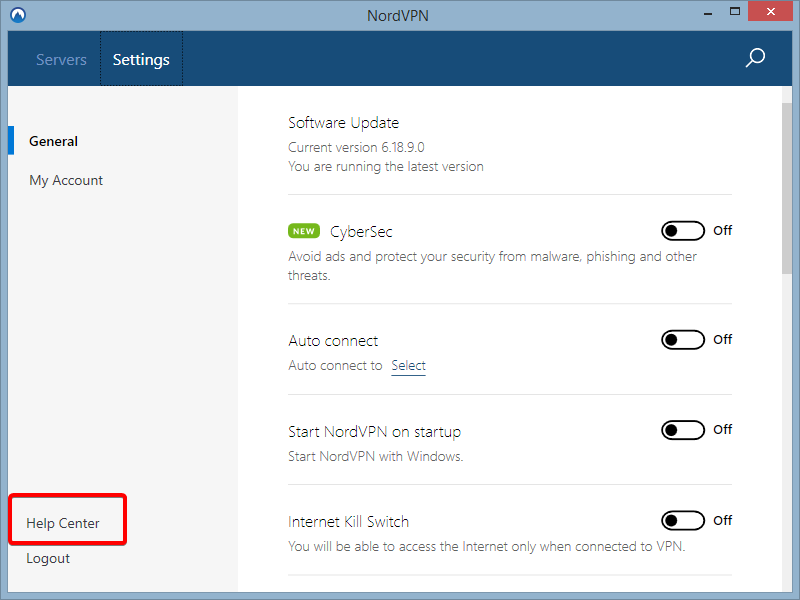The width and height of the screenshot is (800, 600).
Task: Click the Software Update heading
Action: [x=343, y=122]
